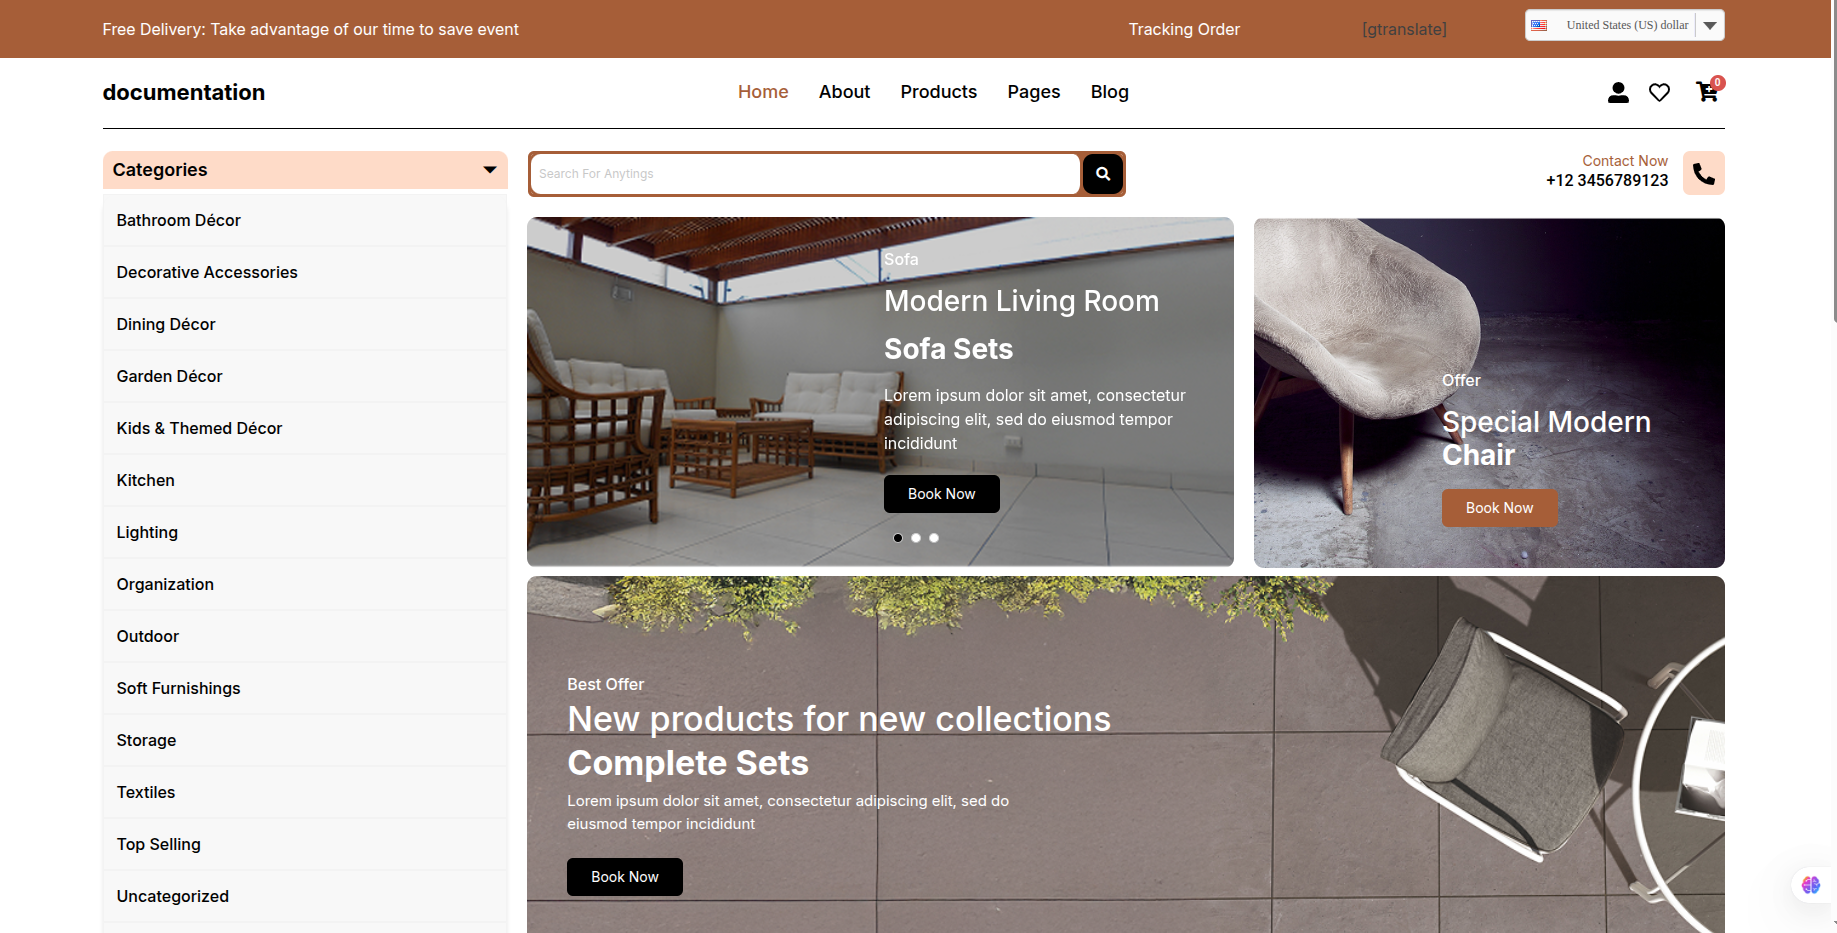The image size is (1837, 933).
Task: Select the third slider dot
Action: [934, 538]
